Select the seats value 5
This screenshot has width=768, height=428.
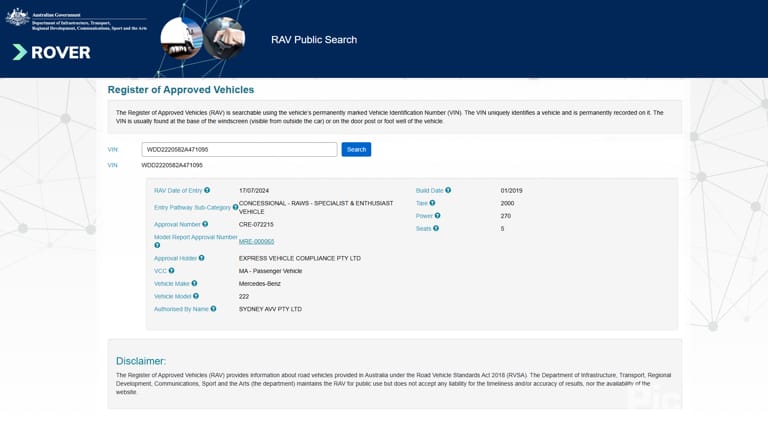coord(502,229)
